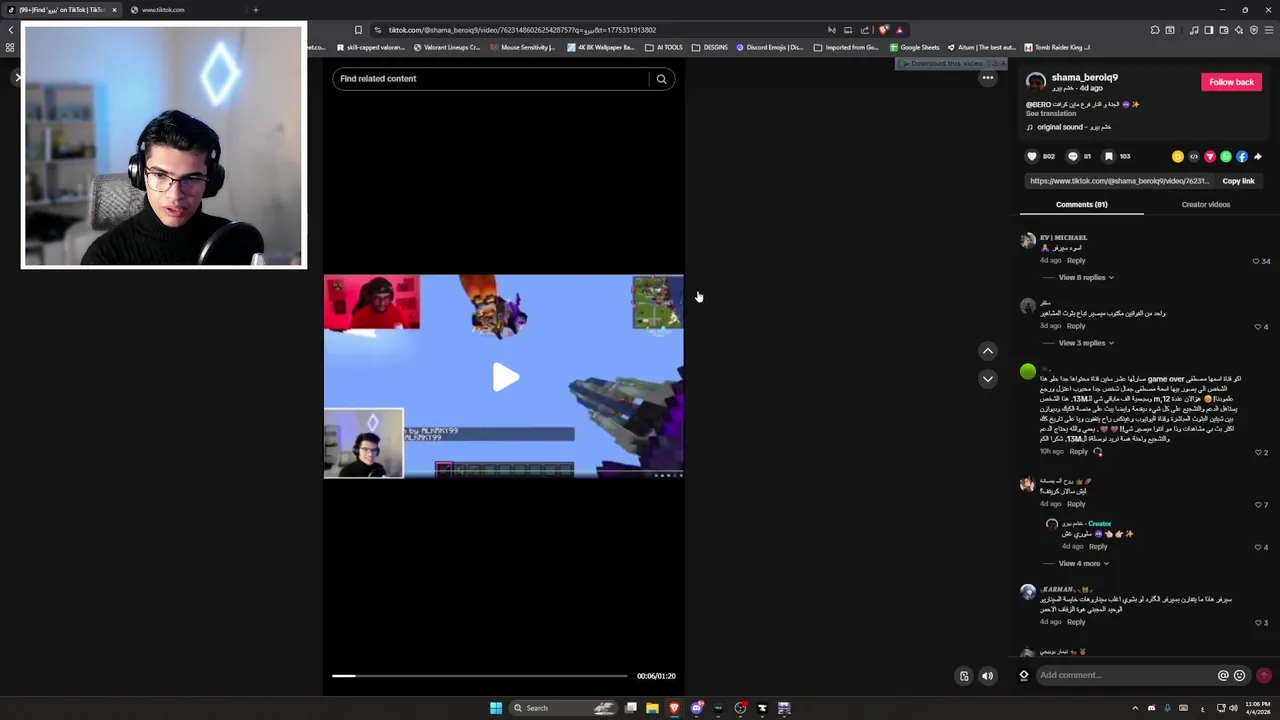The height and width of the screenshot is (720, 1280).
Task: Open the browser extensions puzzle icon
Action: [1155, 30]
